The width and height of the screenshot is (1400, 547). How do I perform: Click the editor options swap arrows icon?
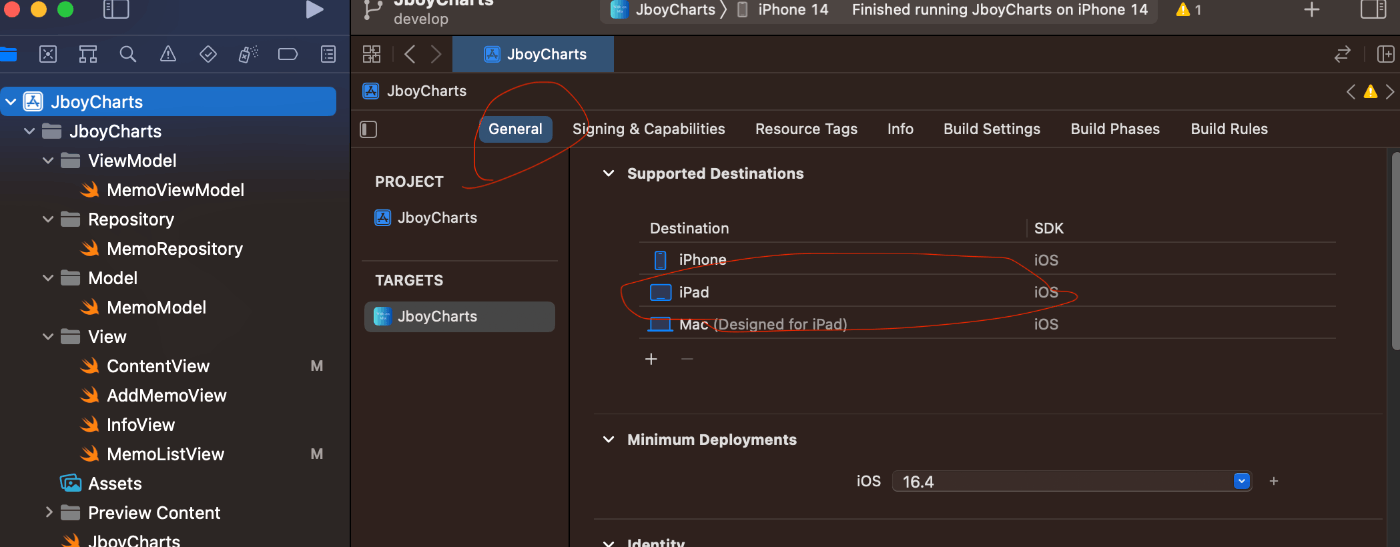click(1343, 55)
